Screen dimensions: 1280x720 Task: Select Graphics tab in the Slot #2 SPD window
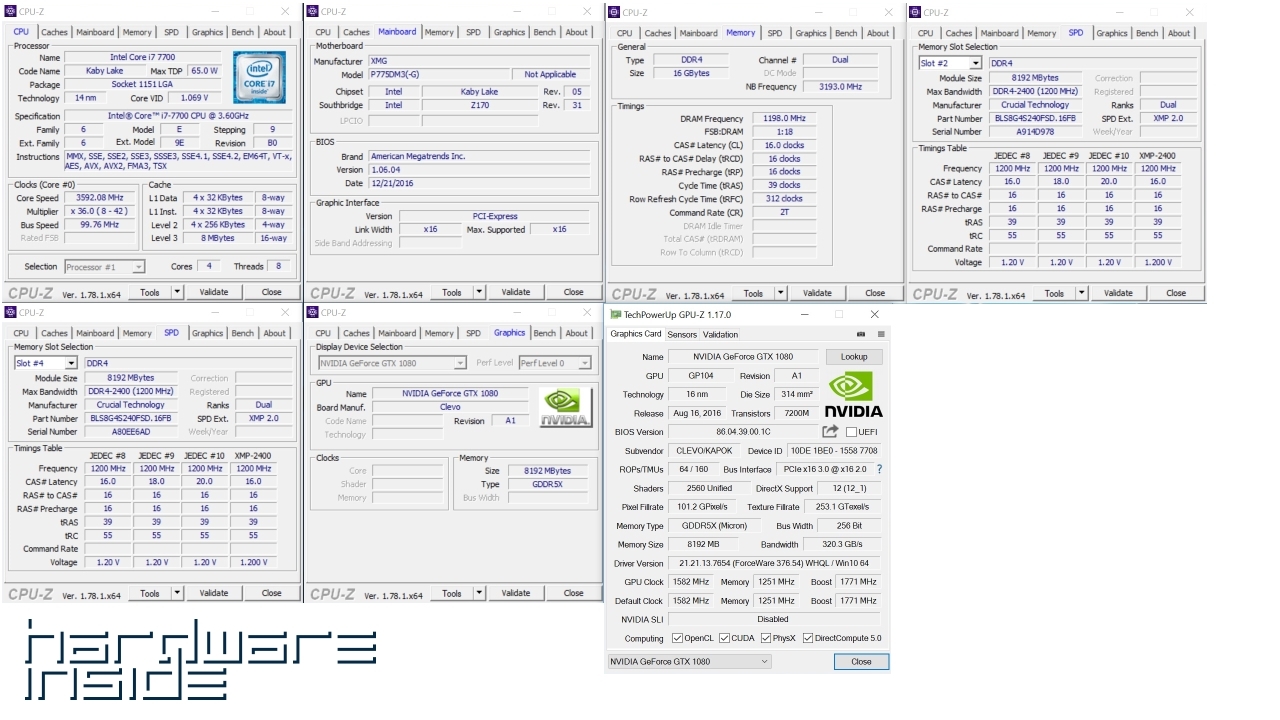tap(1111, 33)
